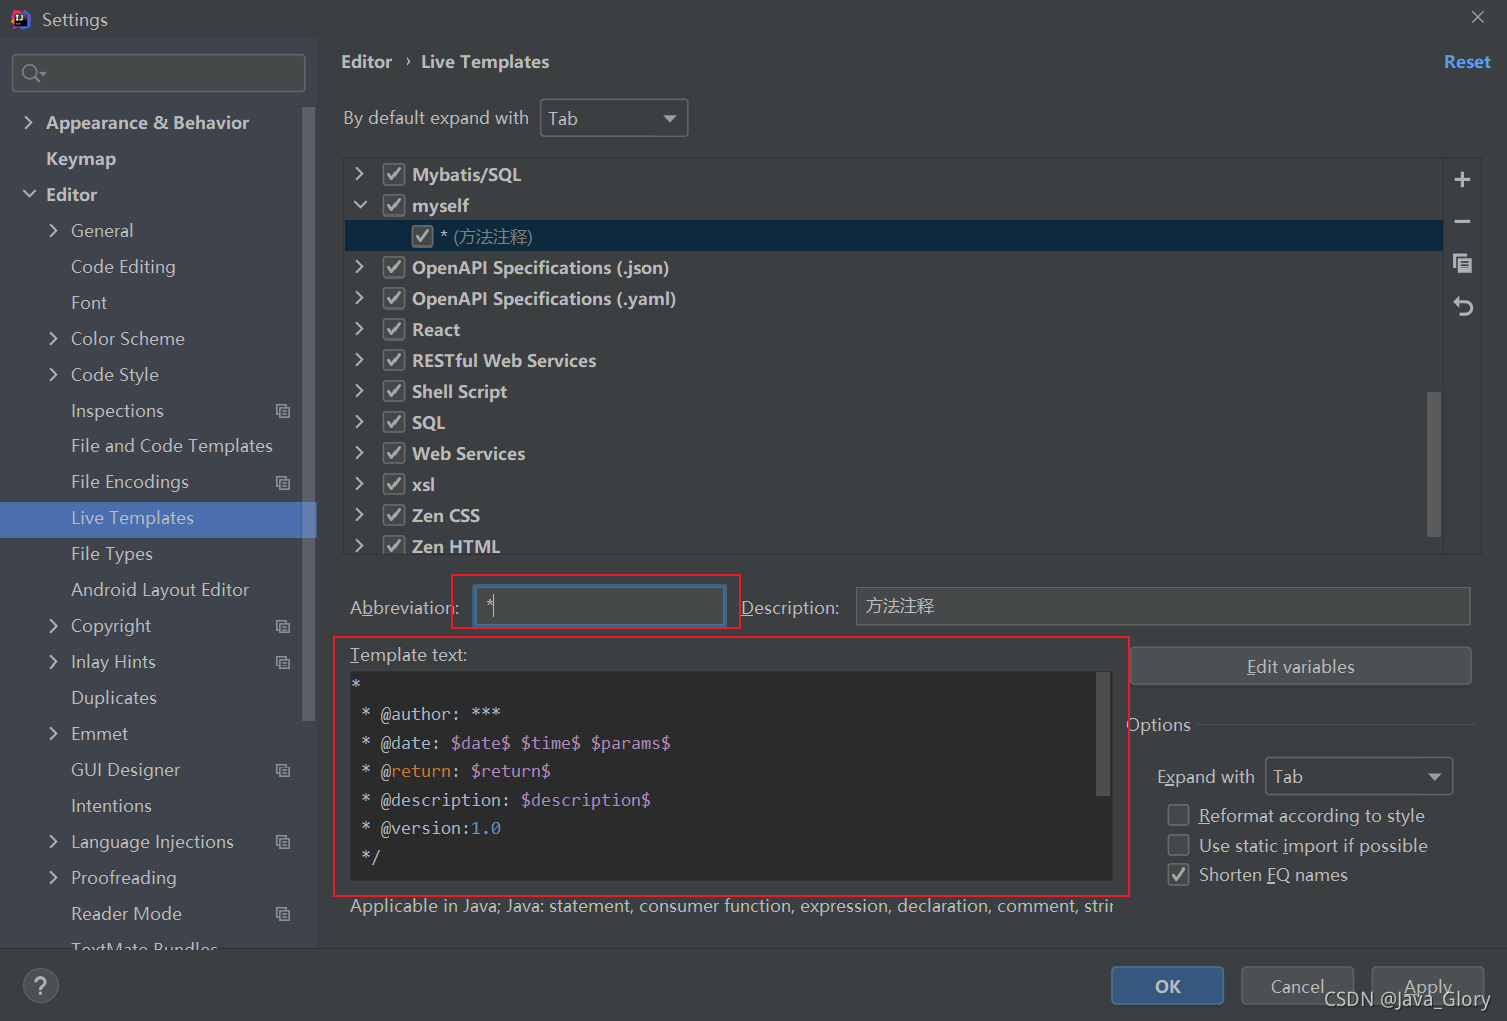Click the Editor breadcrumb link

366,62
